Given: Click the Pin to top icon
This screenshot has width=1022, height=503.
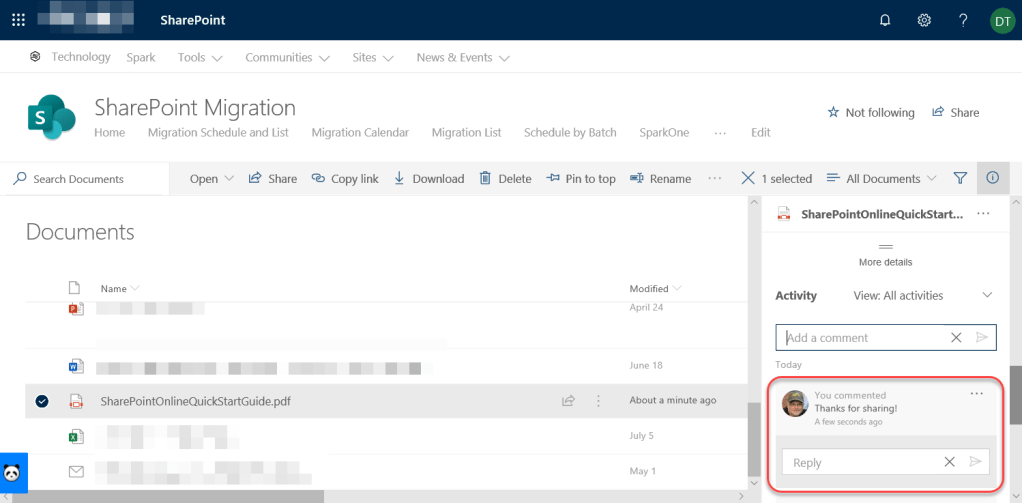Looking at the screenshot, I should 553,179.
